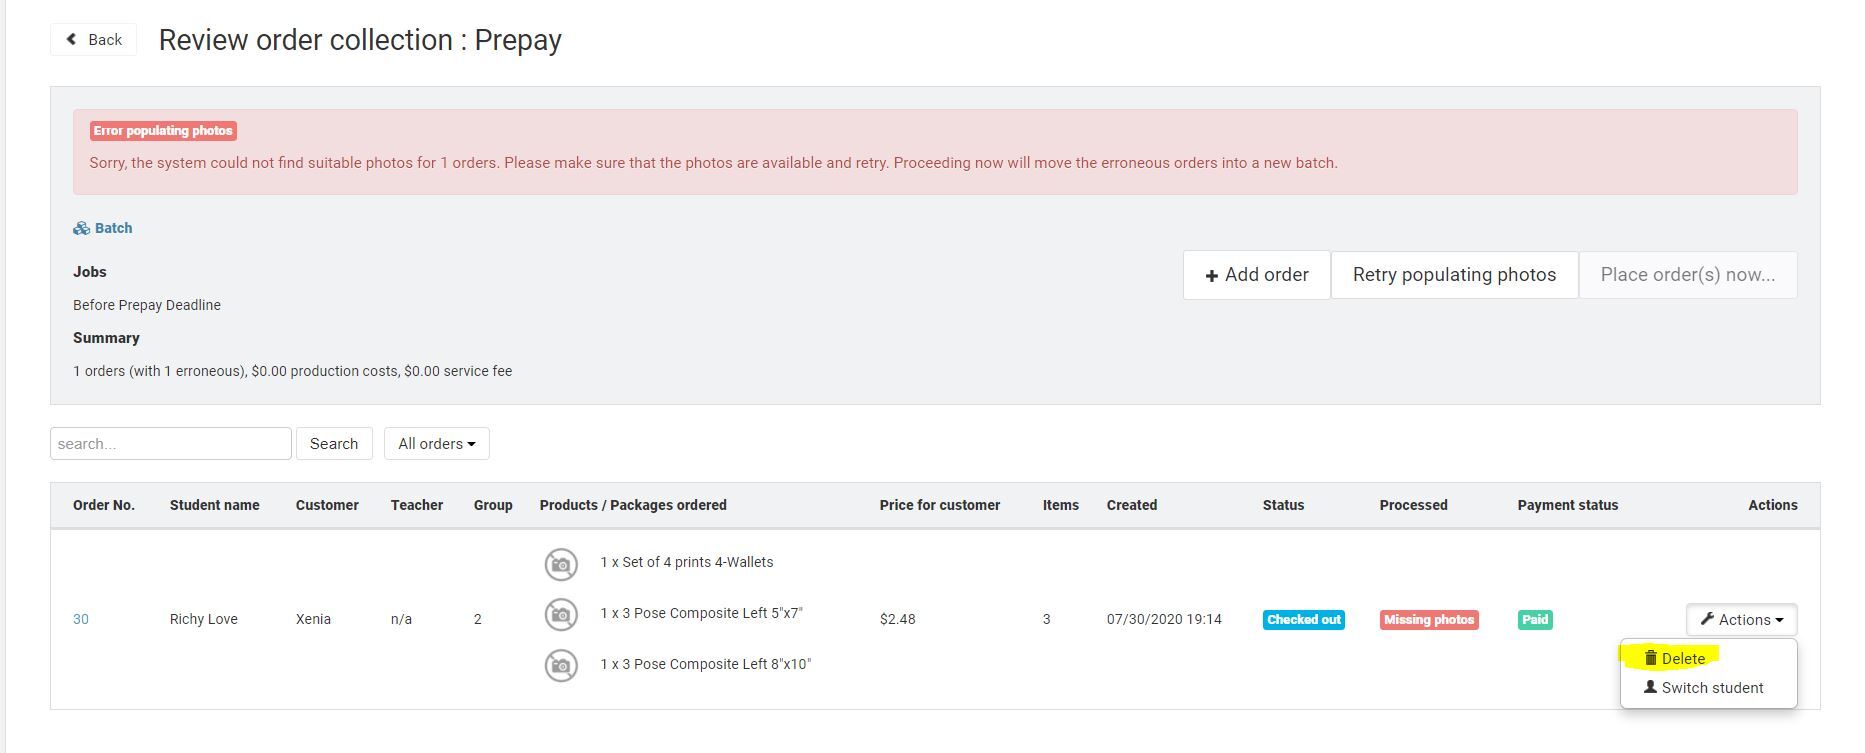Choose Delete from the Actions menu
The width and height of the screenshot is (1865, 753).
click(1675, 658)
